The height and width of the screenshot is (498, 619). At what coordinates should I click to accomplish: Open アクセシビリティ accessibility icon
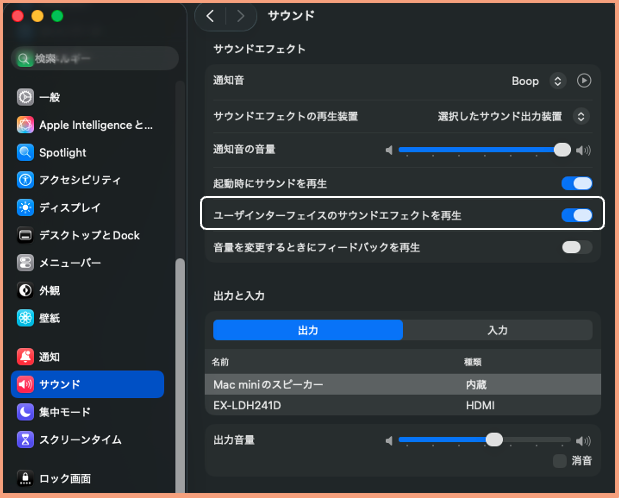click(26, 180)
